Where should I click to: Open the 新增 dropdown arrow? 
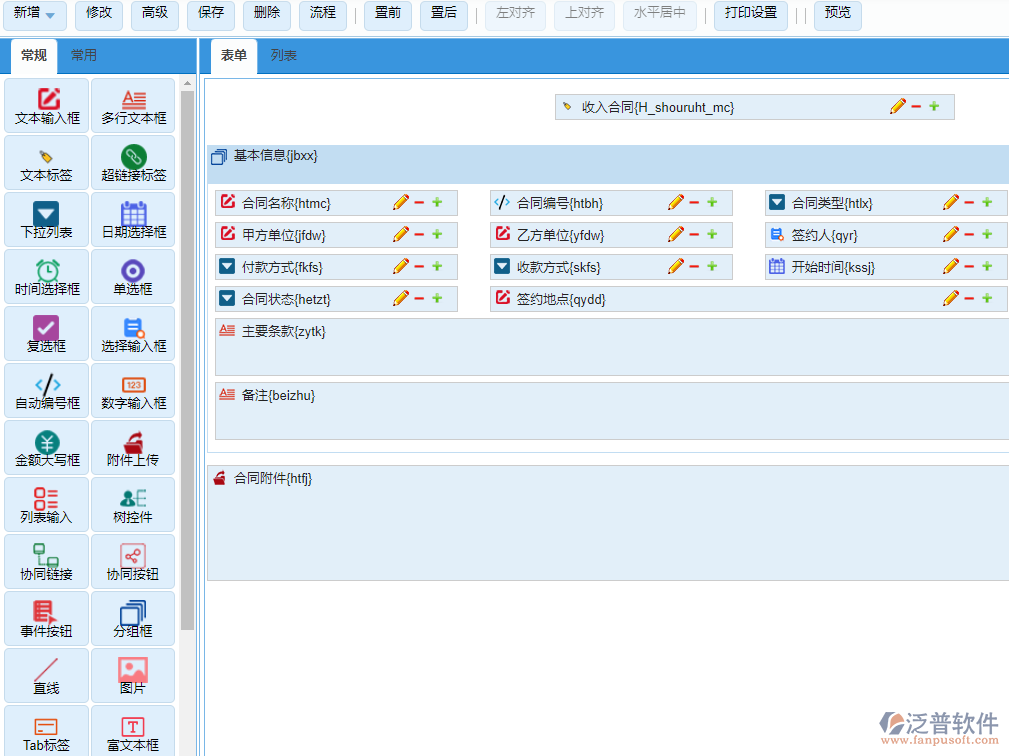click(48, 16)
